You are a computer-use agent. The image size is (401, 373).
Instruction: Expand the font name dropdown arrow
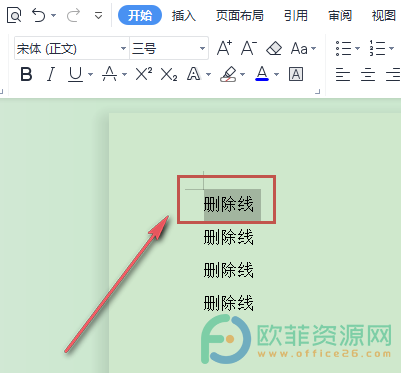123,49
